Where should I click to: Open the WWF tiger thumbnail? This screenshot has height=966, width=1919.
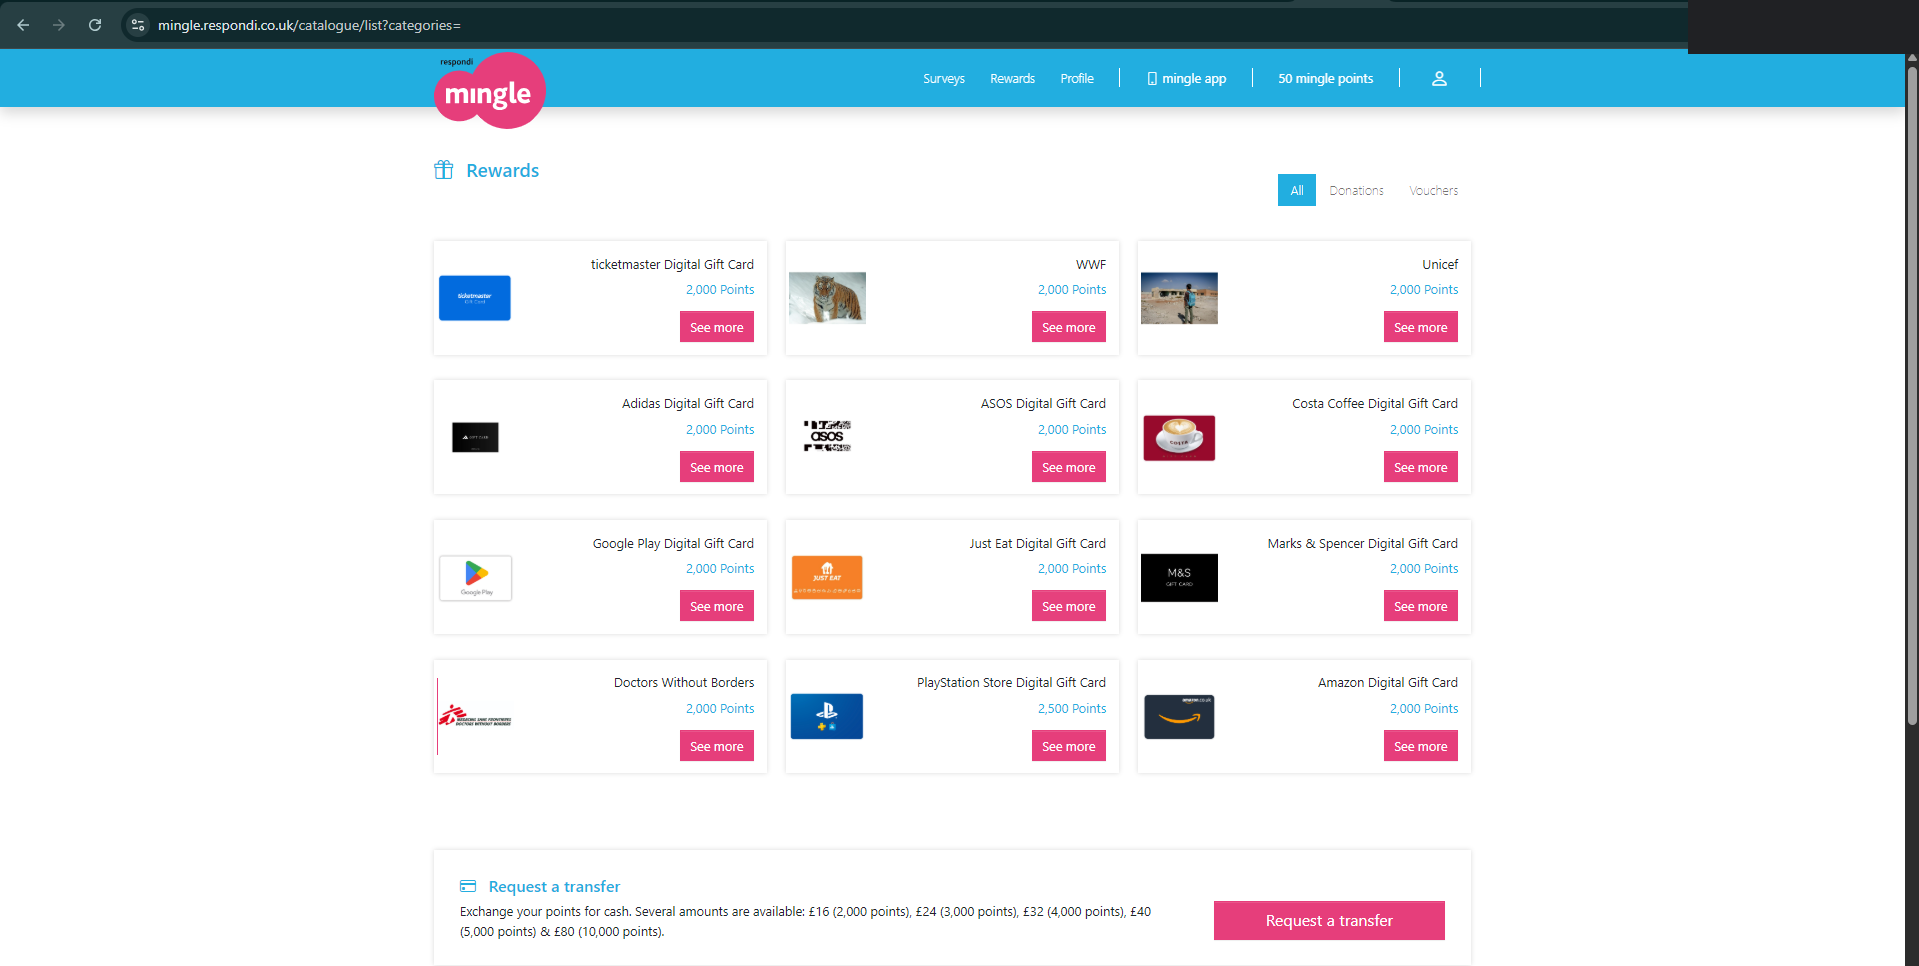[x=827, y=298]
